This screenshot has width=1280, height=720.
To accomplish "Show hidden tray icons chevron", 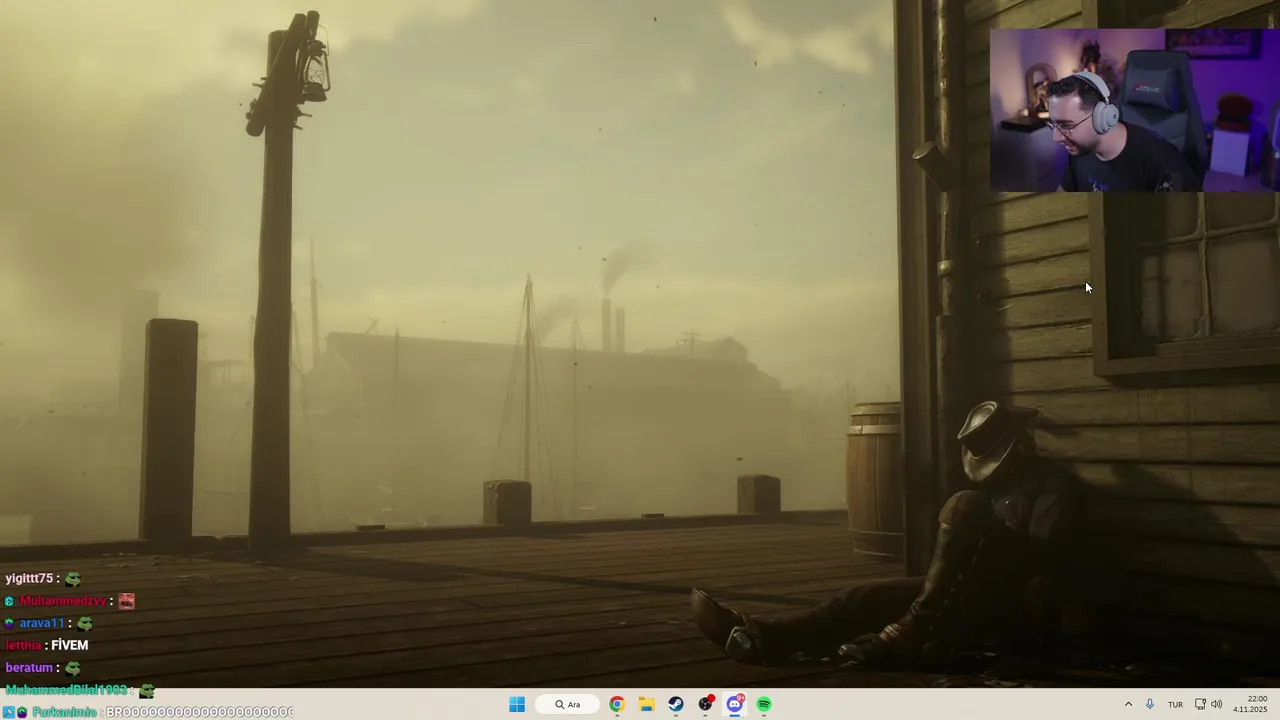I will (1128, 704).
